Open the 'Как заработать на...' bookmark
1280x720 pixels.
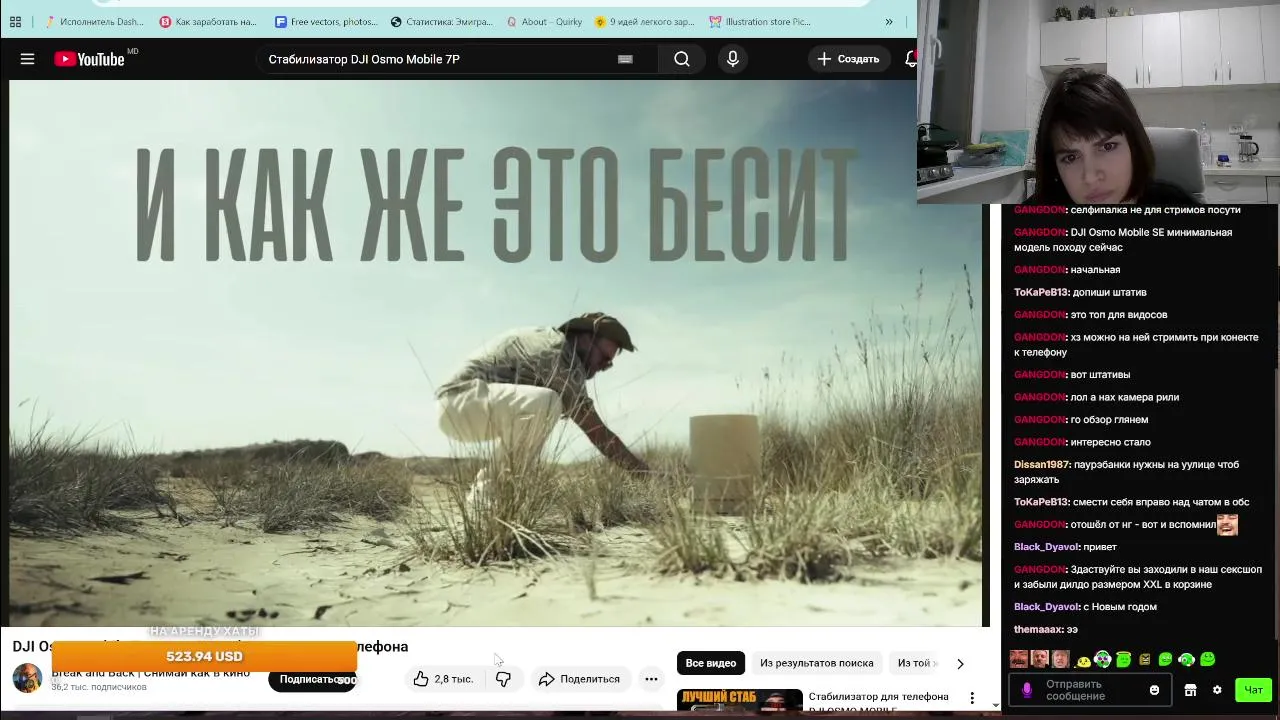click(208, 21)
